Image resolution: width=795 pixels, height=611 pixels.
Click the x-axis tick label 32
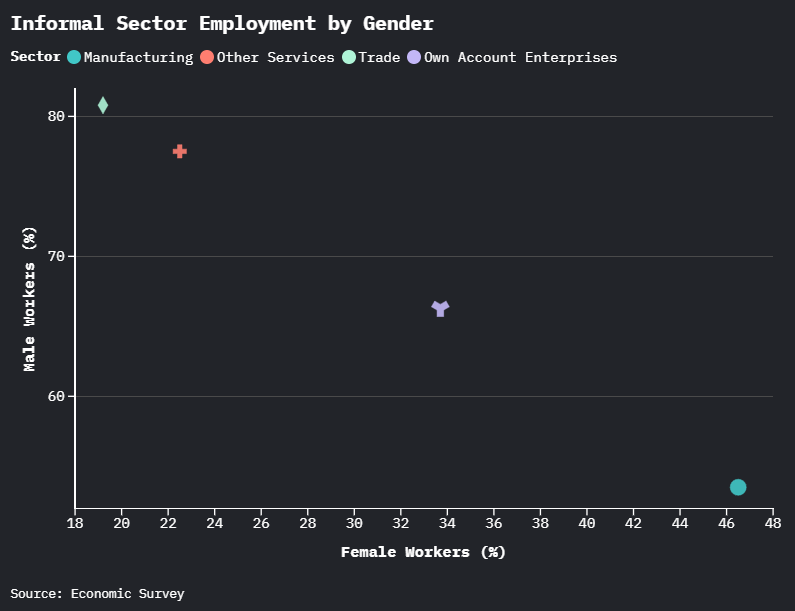pos(401,523)
